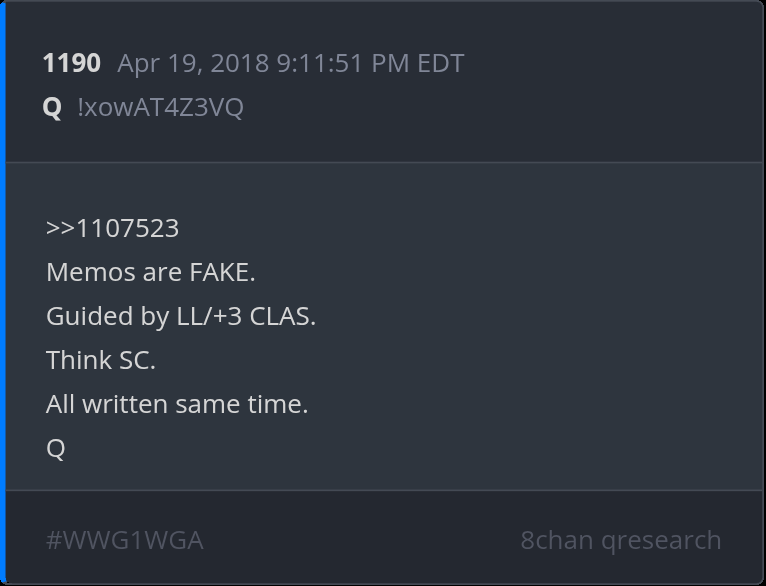Click the 9:11:51 PM EDT time text
The width and height of the screenshot is (766, 586).
(x=370, y=63)
